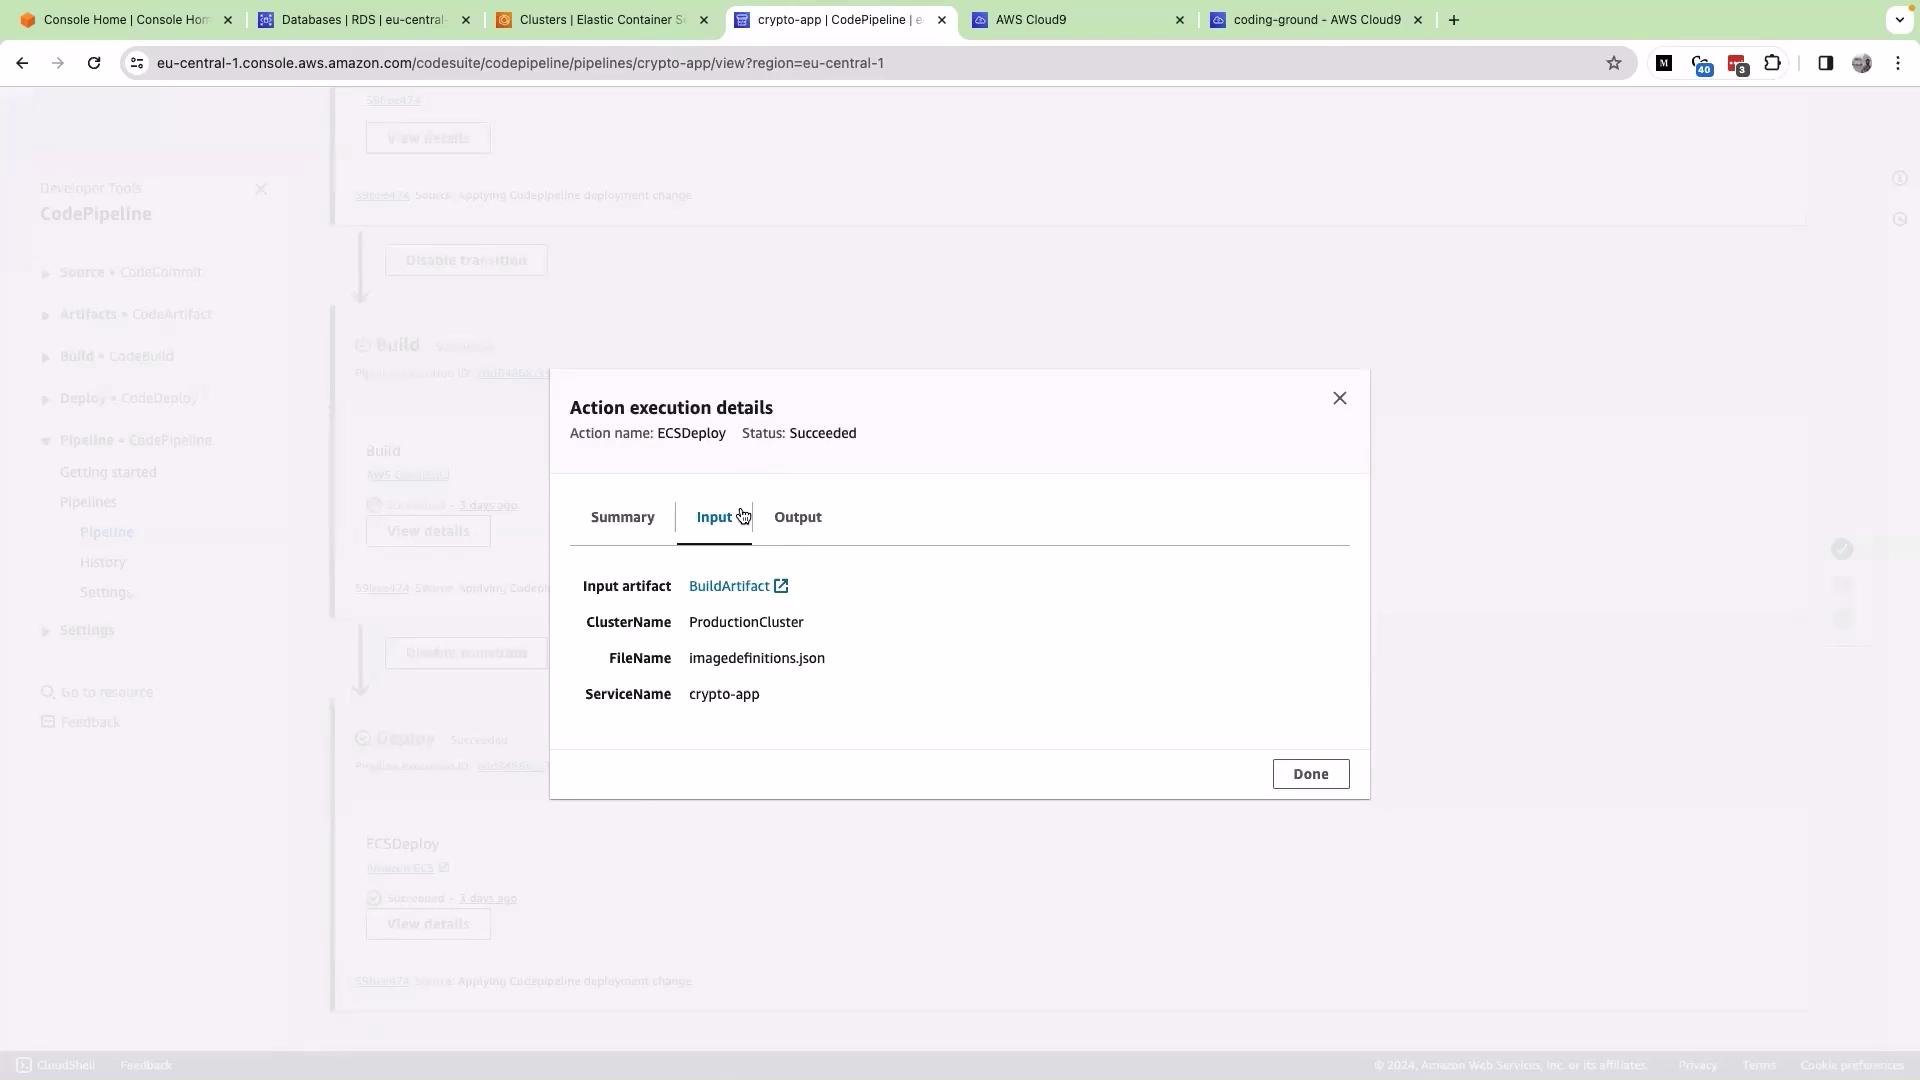The width and height of the screenshot is (1920, 1080).
Task: Close the crypto-app CodePipeline tab
Action: tap(941, 20)
